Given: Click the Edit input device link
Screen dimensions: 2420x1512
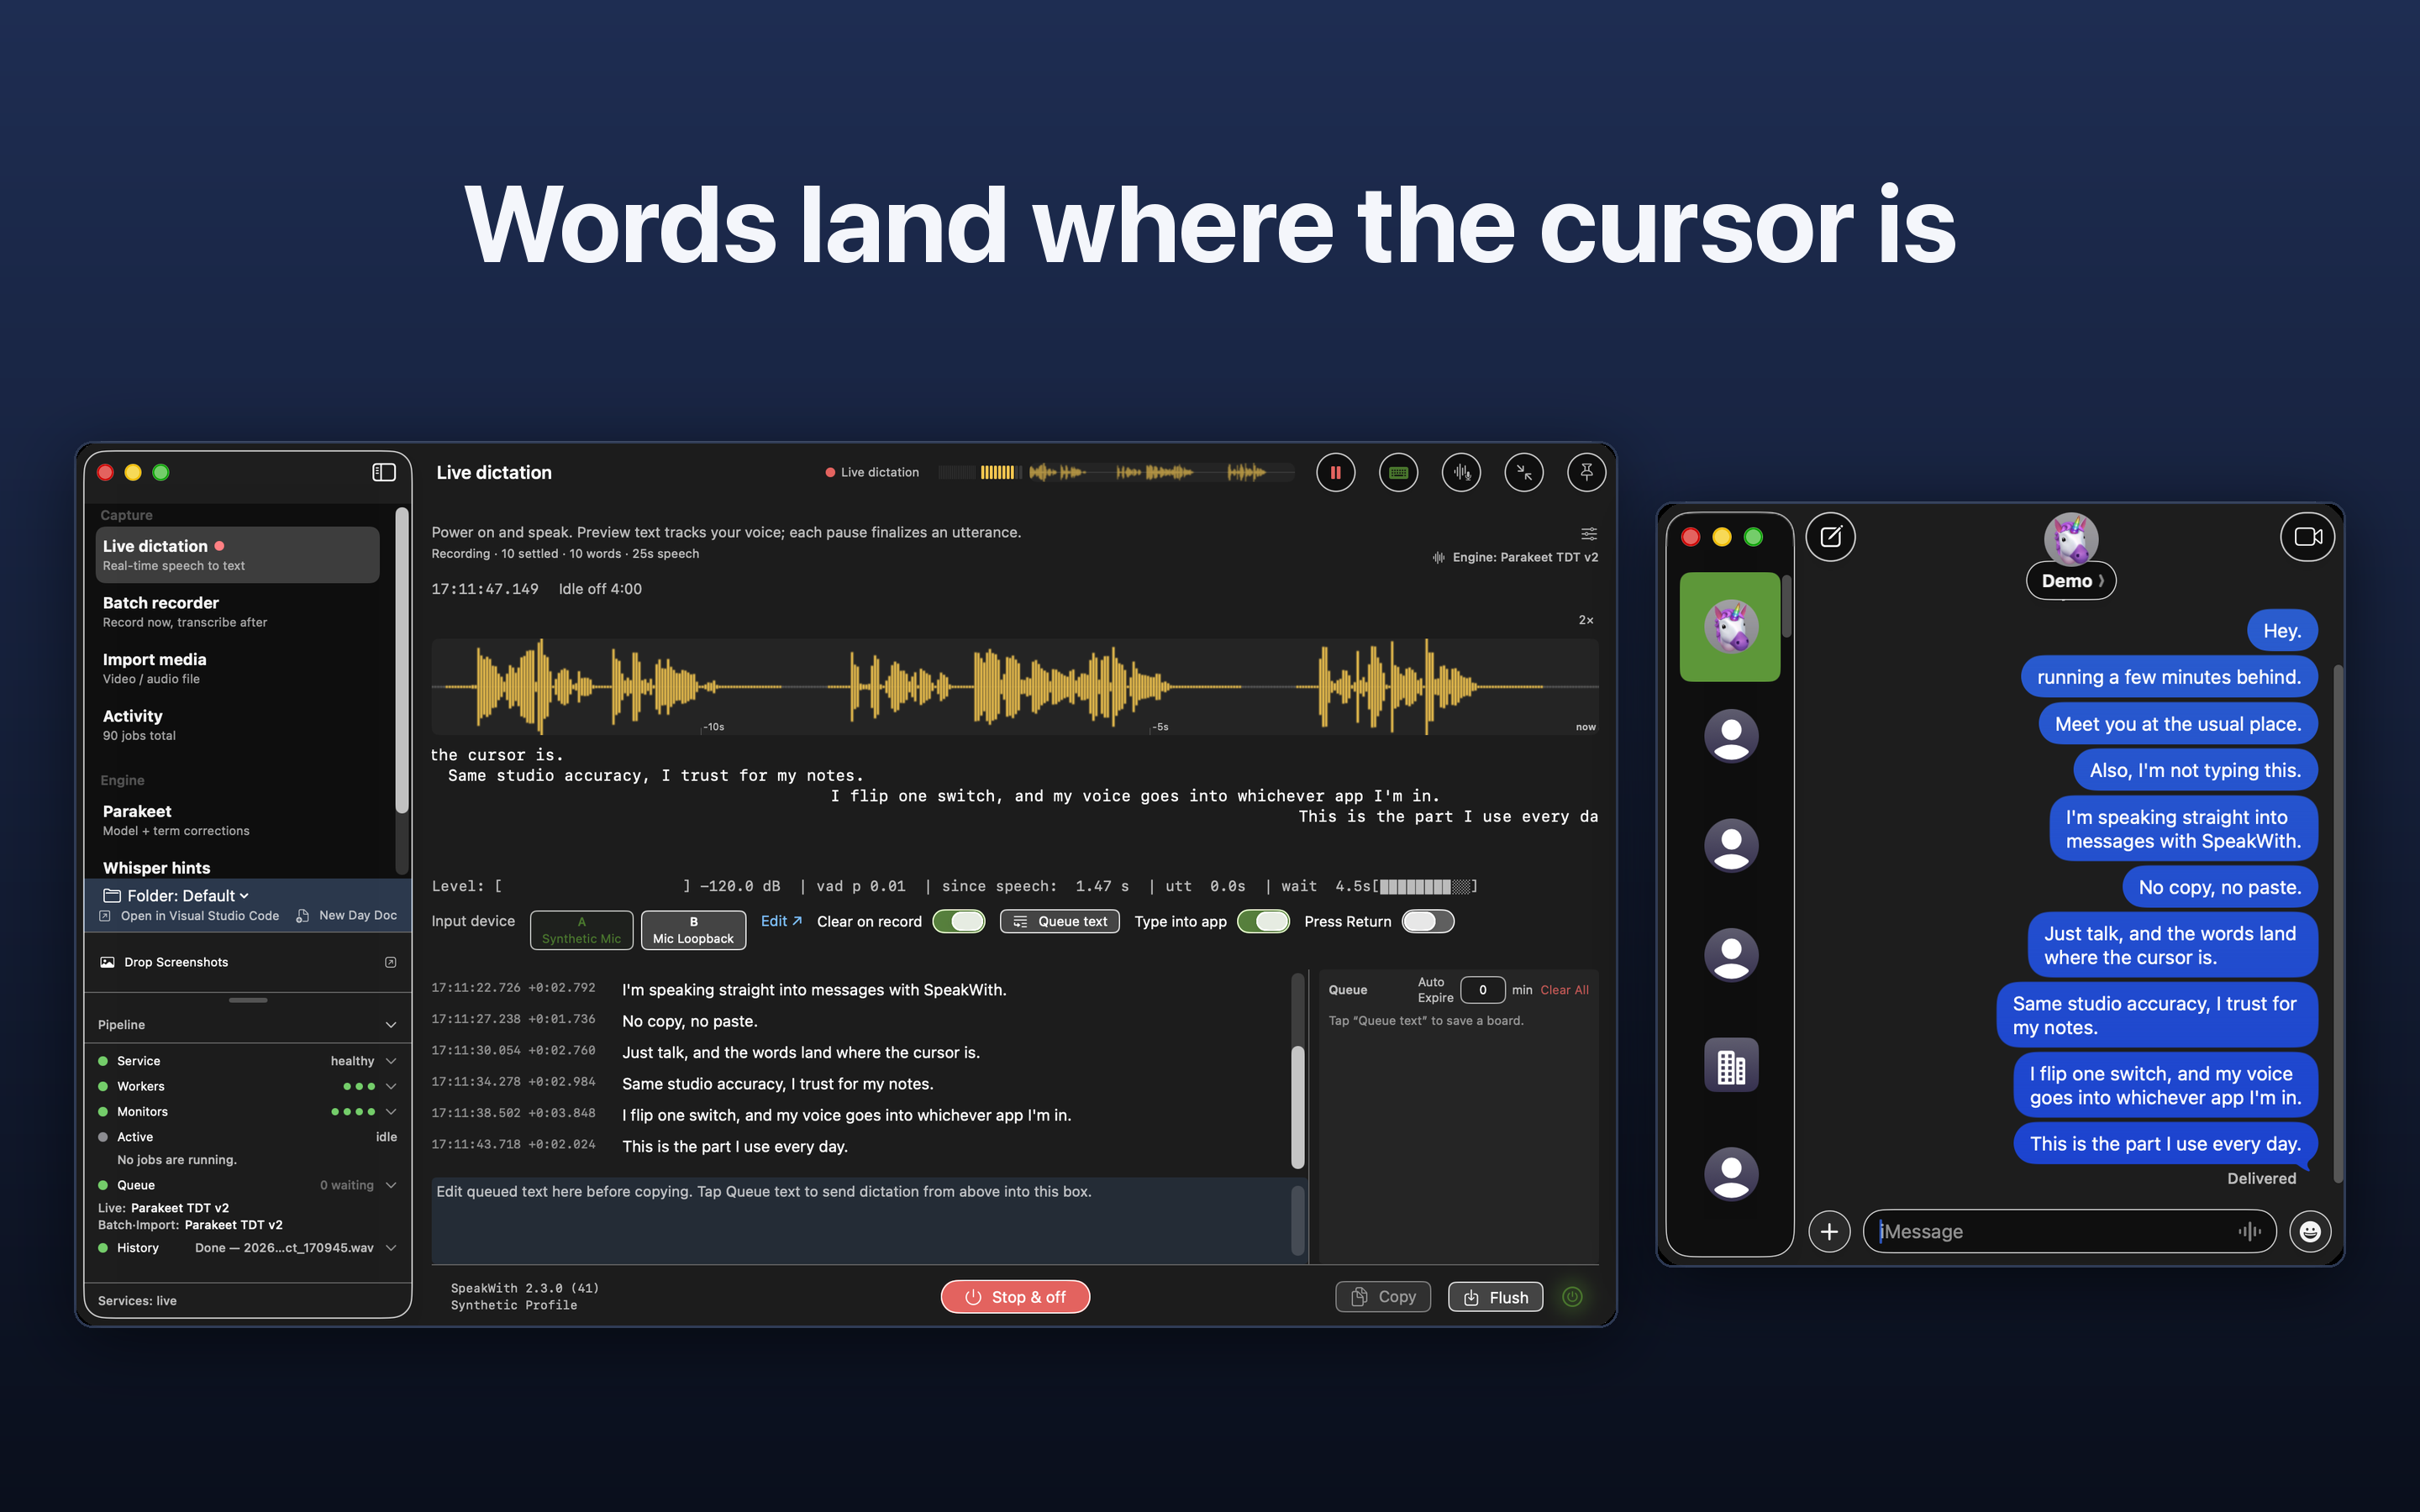Looking at the screenshot, I should pos(781,921).
